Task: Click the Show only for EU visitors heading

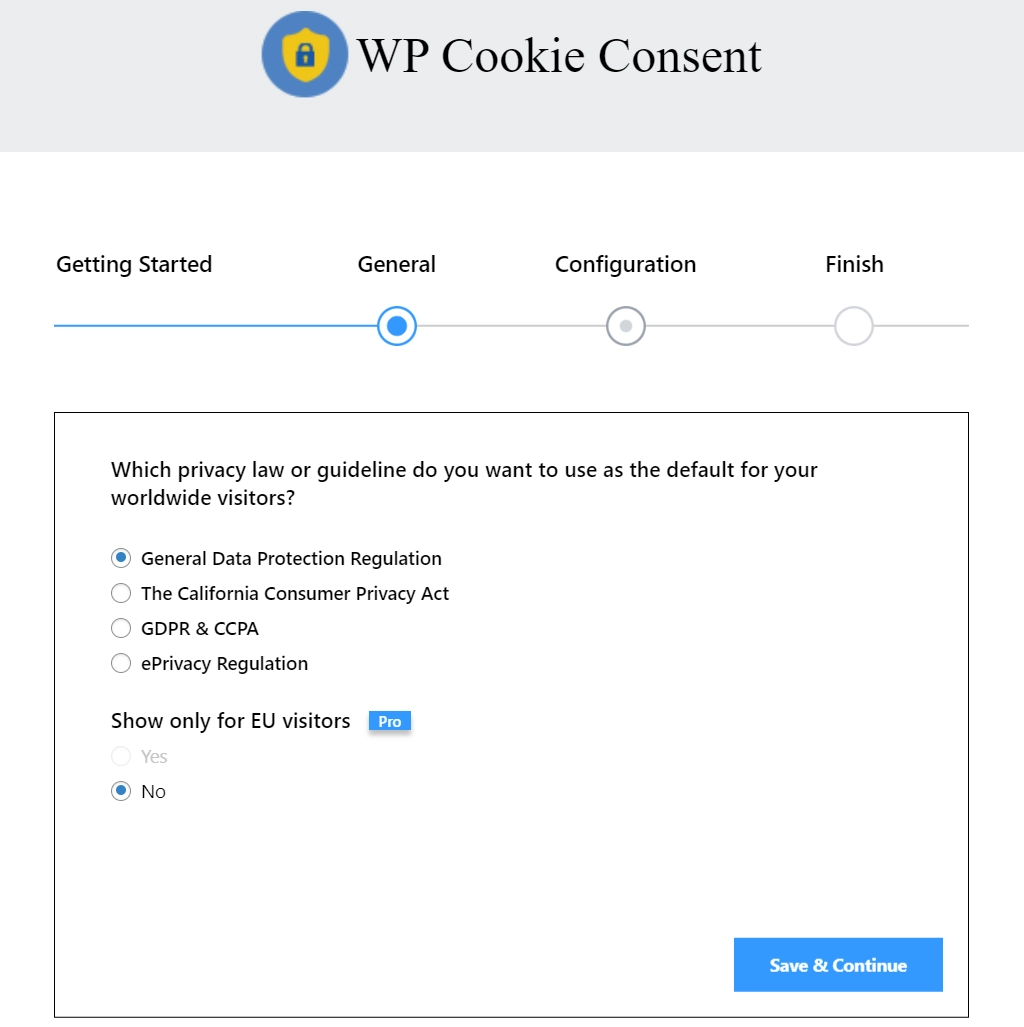Action: click(230, 721)
